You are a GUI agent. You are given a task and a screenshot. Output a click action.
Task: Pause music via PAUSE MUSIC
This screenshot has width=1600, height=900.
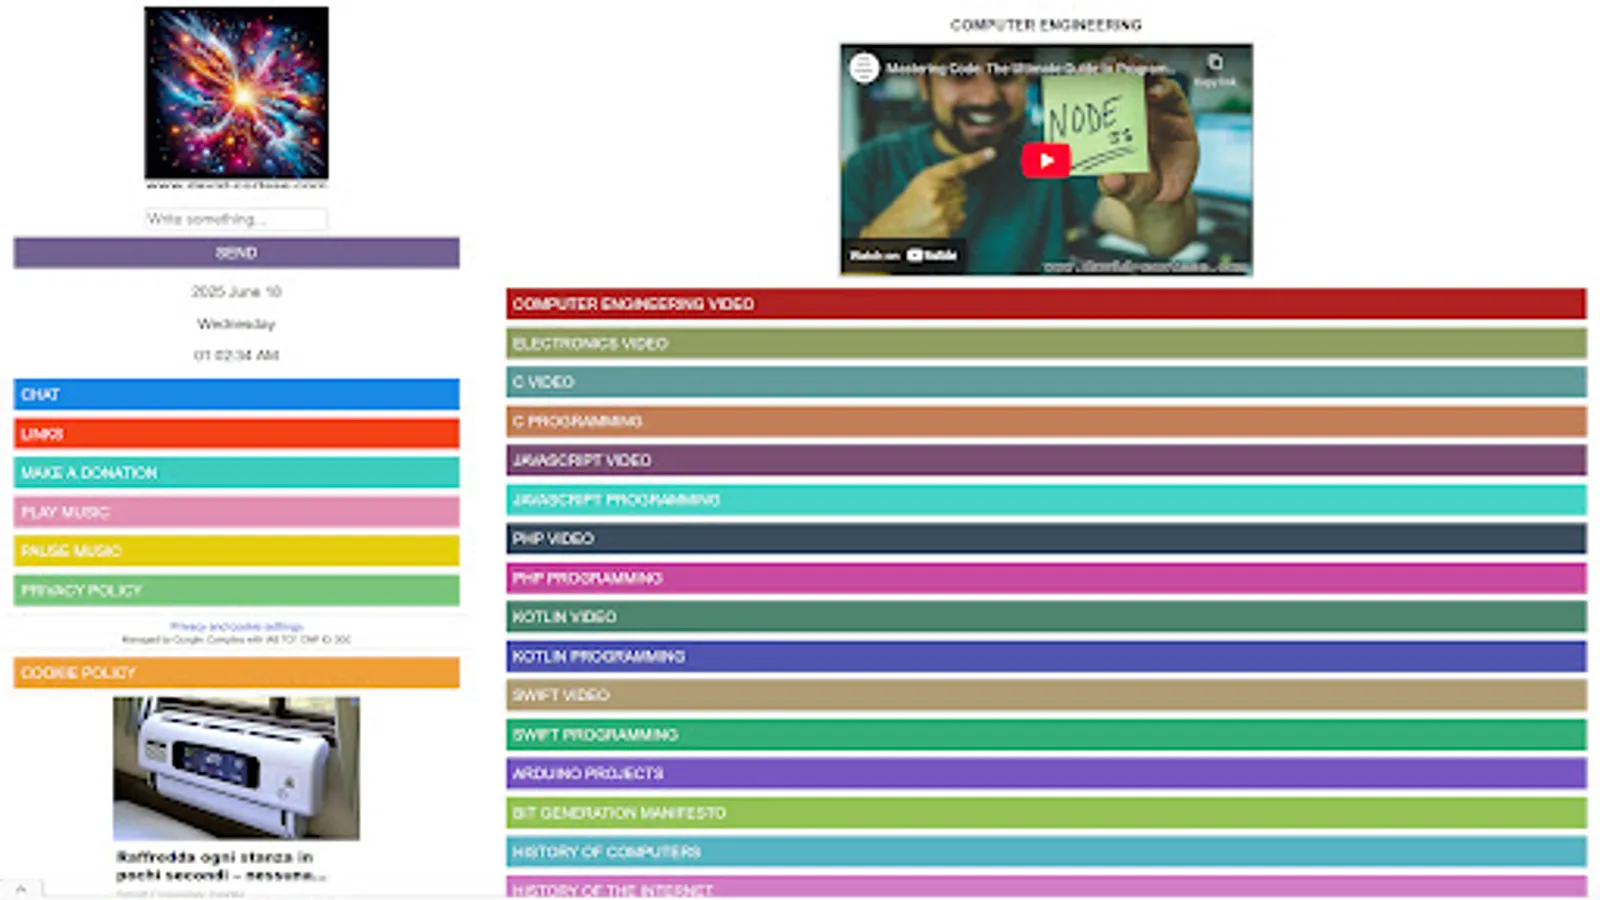(236, 550)
